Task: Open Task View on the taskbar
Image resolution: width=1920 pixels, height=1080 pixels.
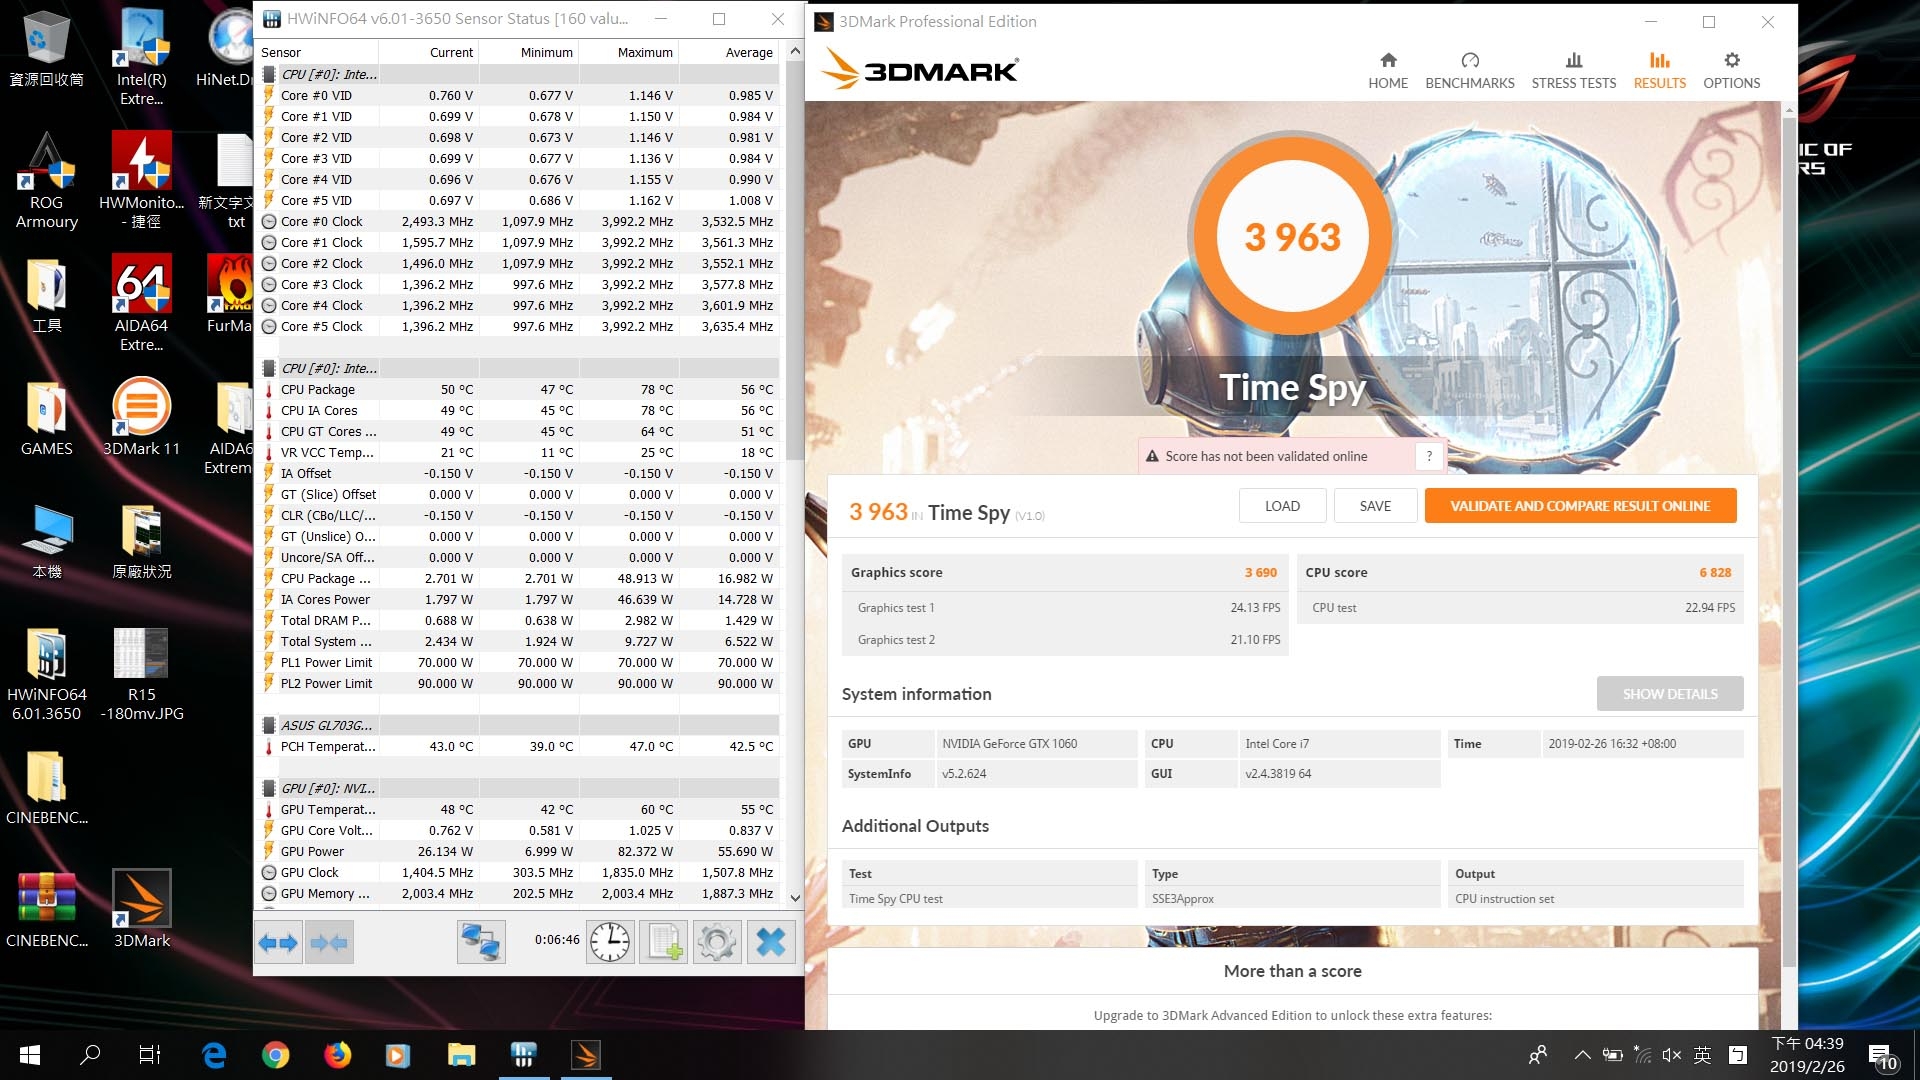Action: (150, 1055)
